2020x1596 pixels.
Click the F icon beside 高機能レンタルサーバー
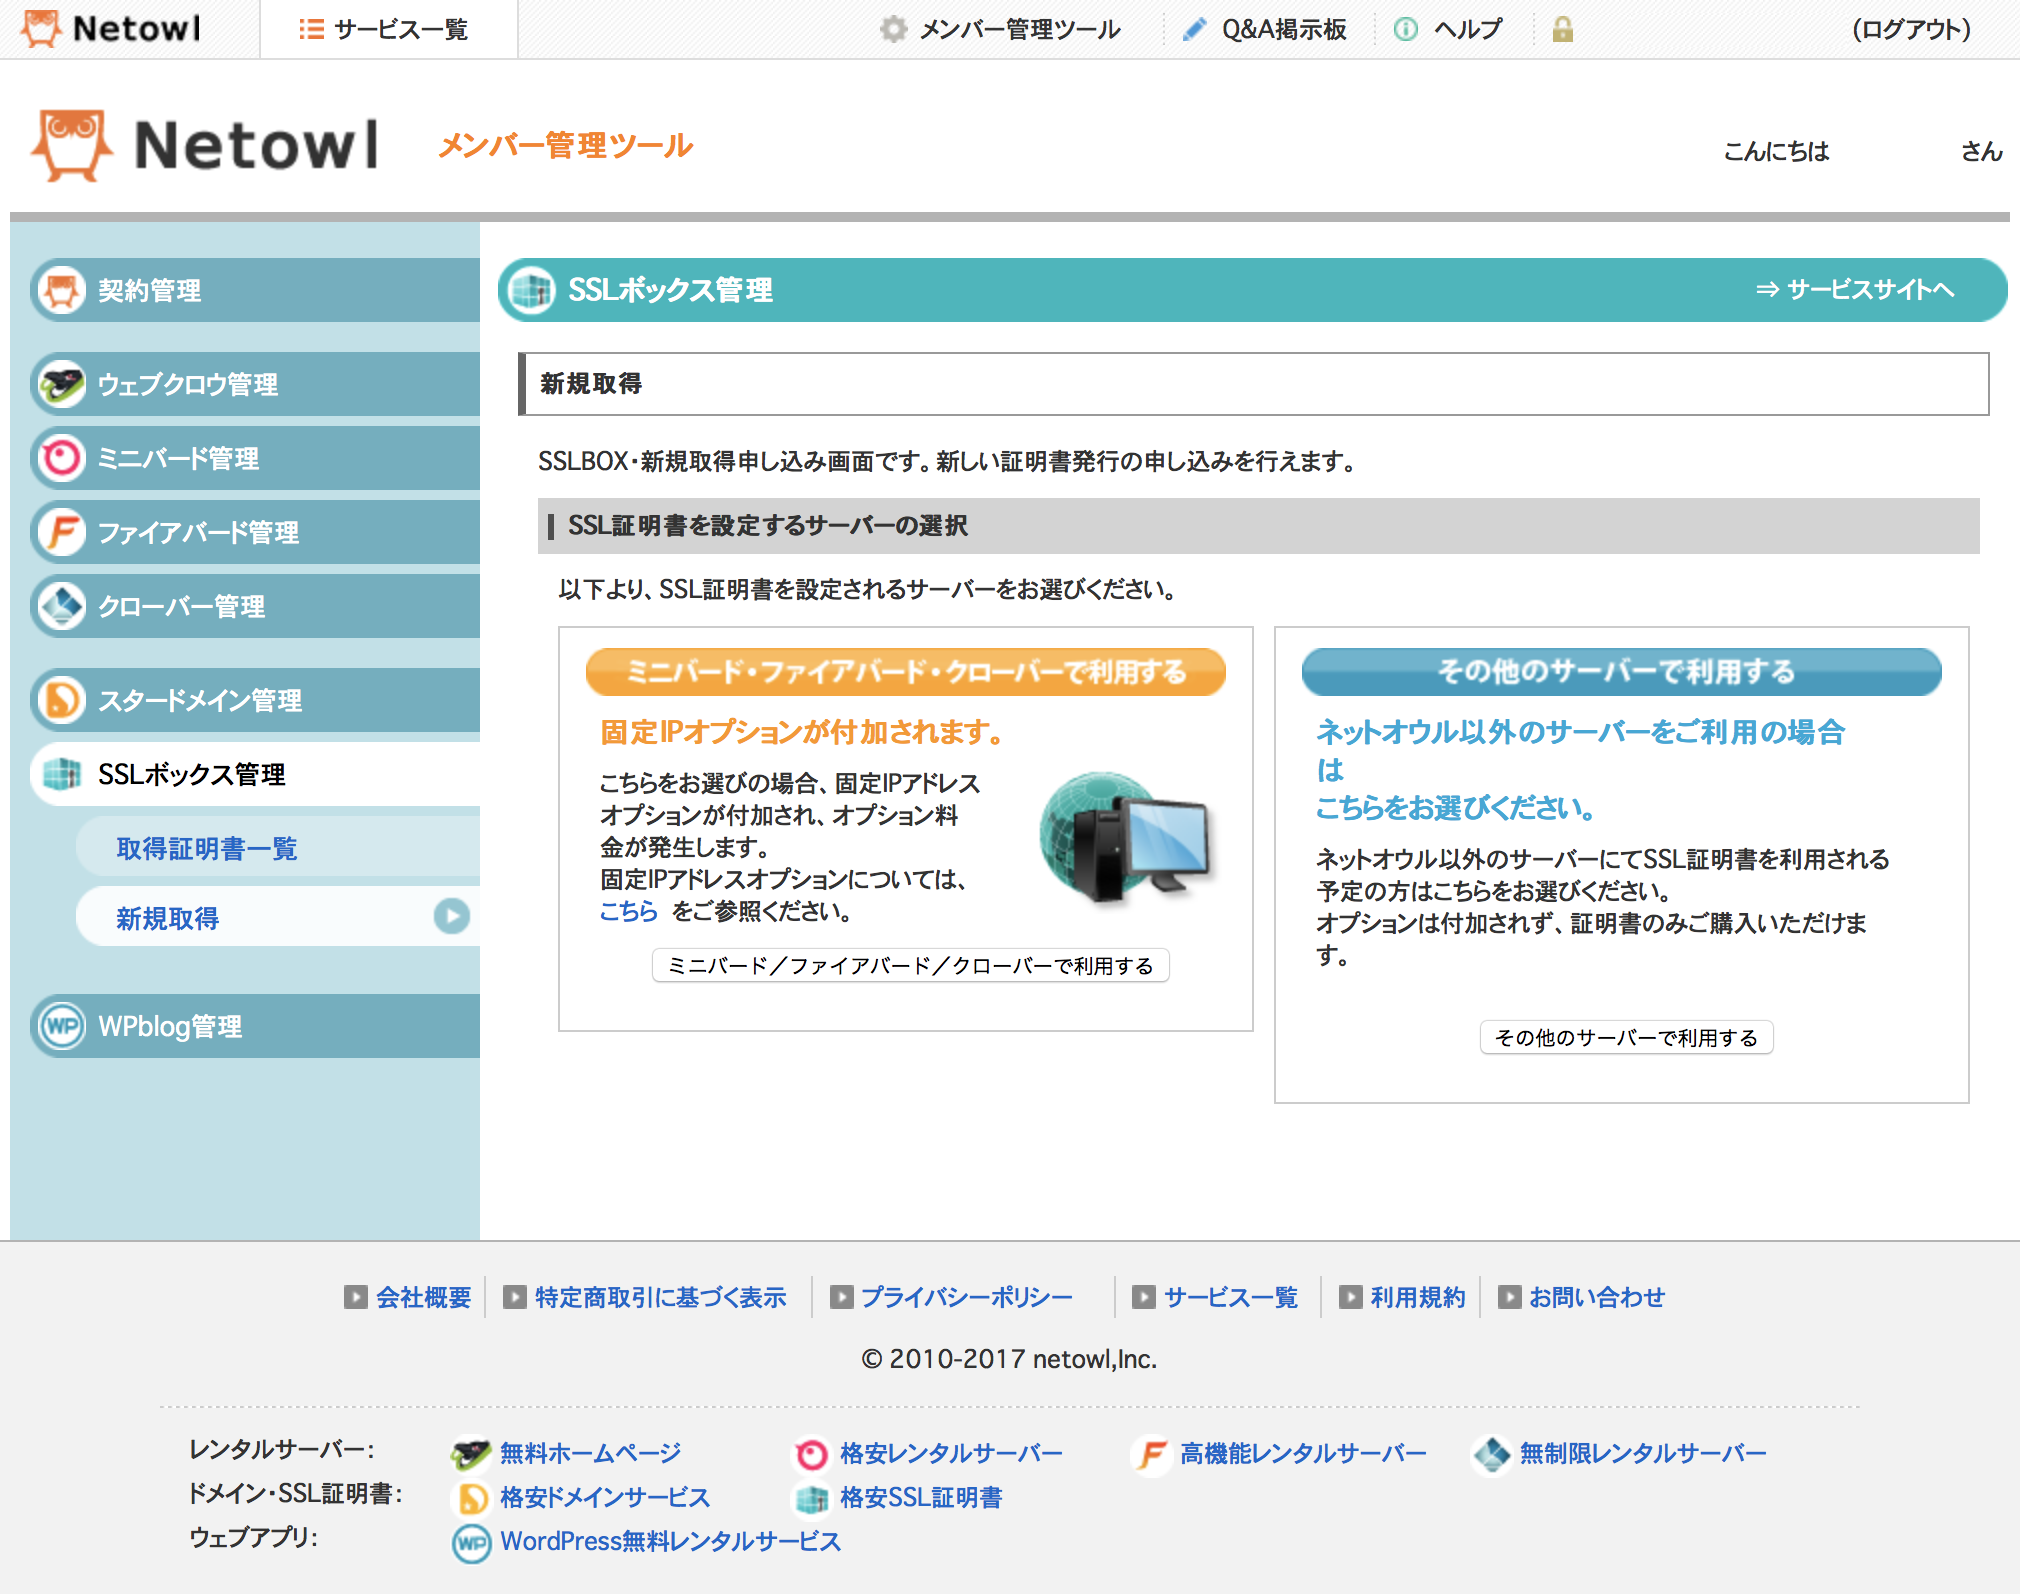[x=1151, y=1453]
